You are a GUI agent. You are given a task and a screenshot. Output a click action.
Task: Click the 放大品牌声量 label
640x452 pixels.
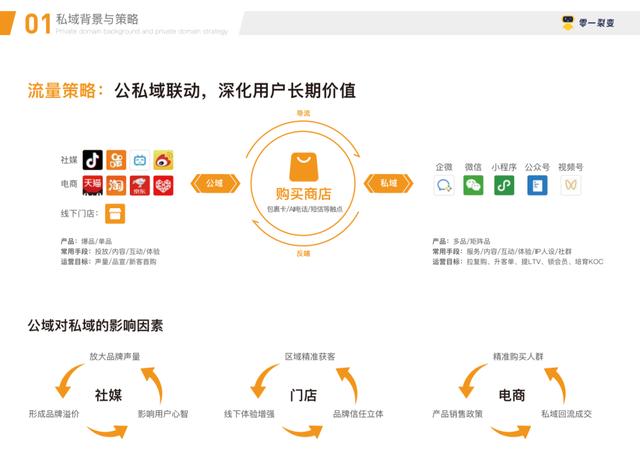(x=115, y=356)
